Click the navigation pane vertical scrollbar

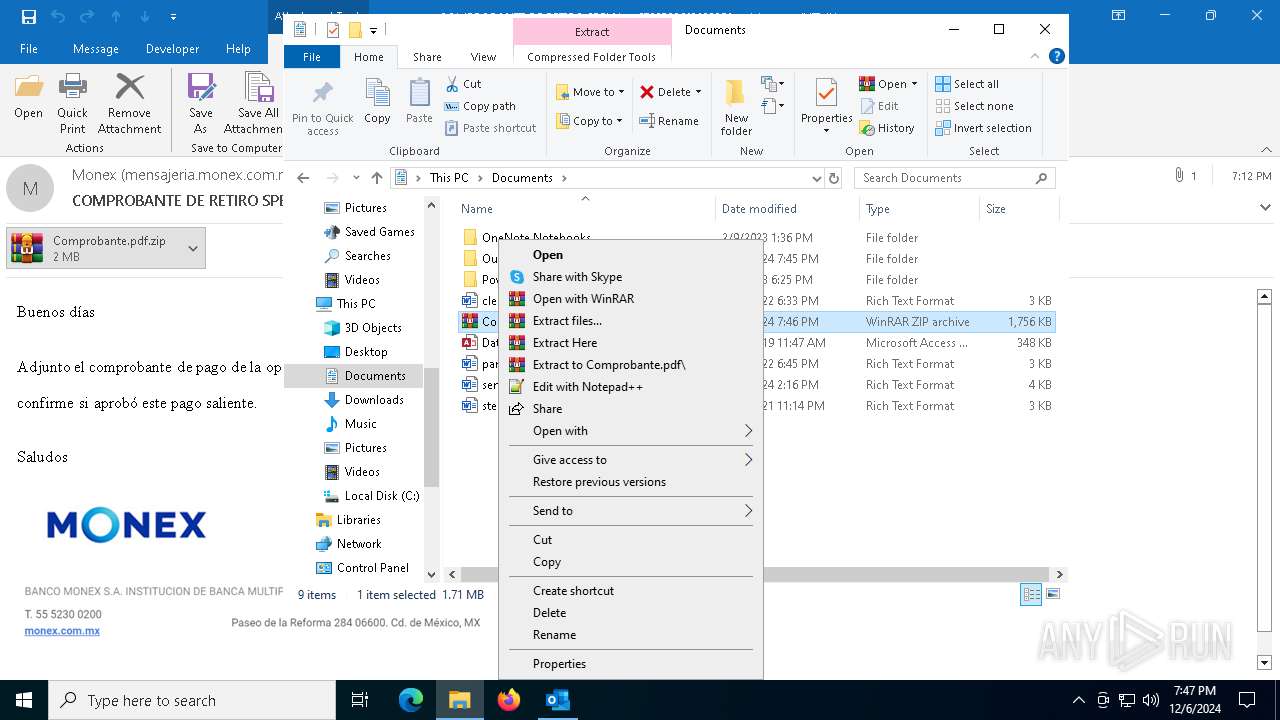[x=432, y=425]
